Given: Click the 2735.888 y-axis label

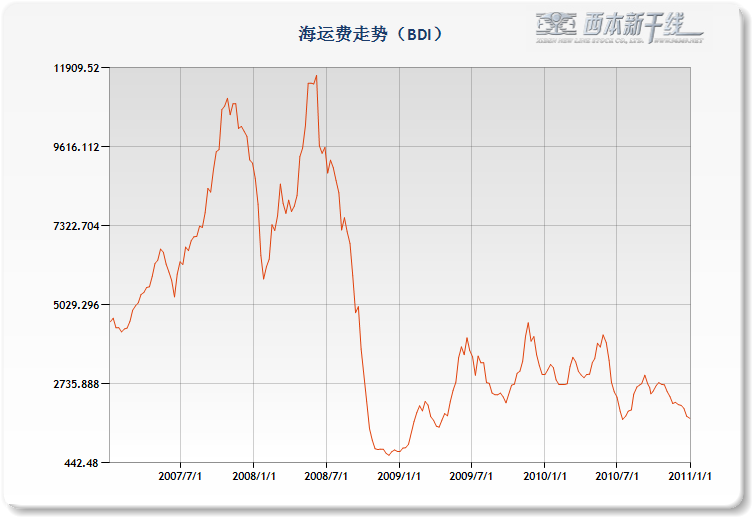Looking at the screenshot, I should tap(78, 384).
